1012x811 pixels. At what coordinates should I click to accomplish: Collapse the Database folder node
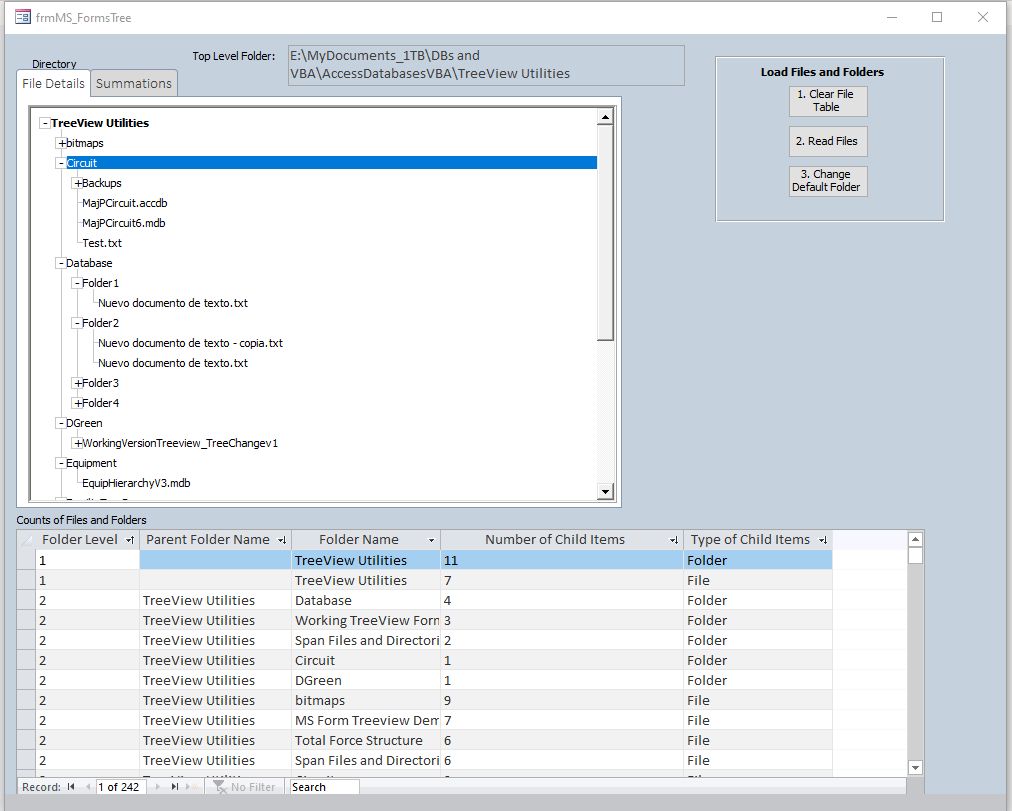pyautogui.click(x=62, y=263)
